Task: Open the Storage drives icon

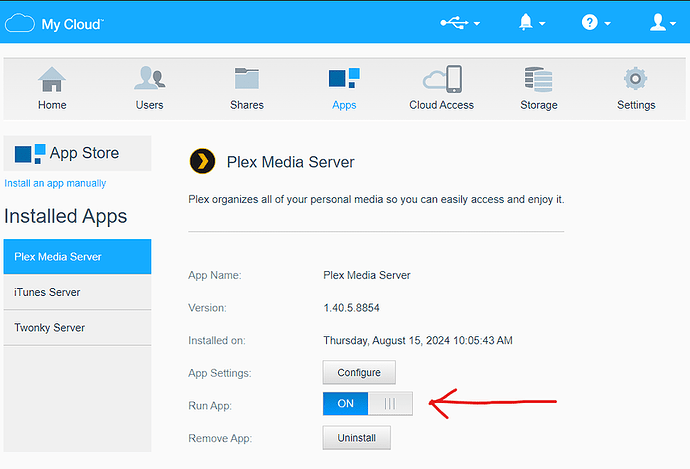Action: 538,79
